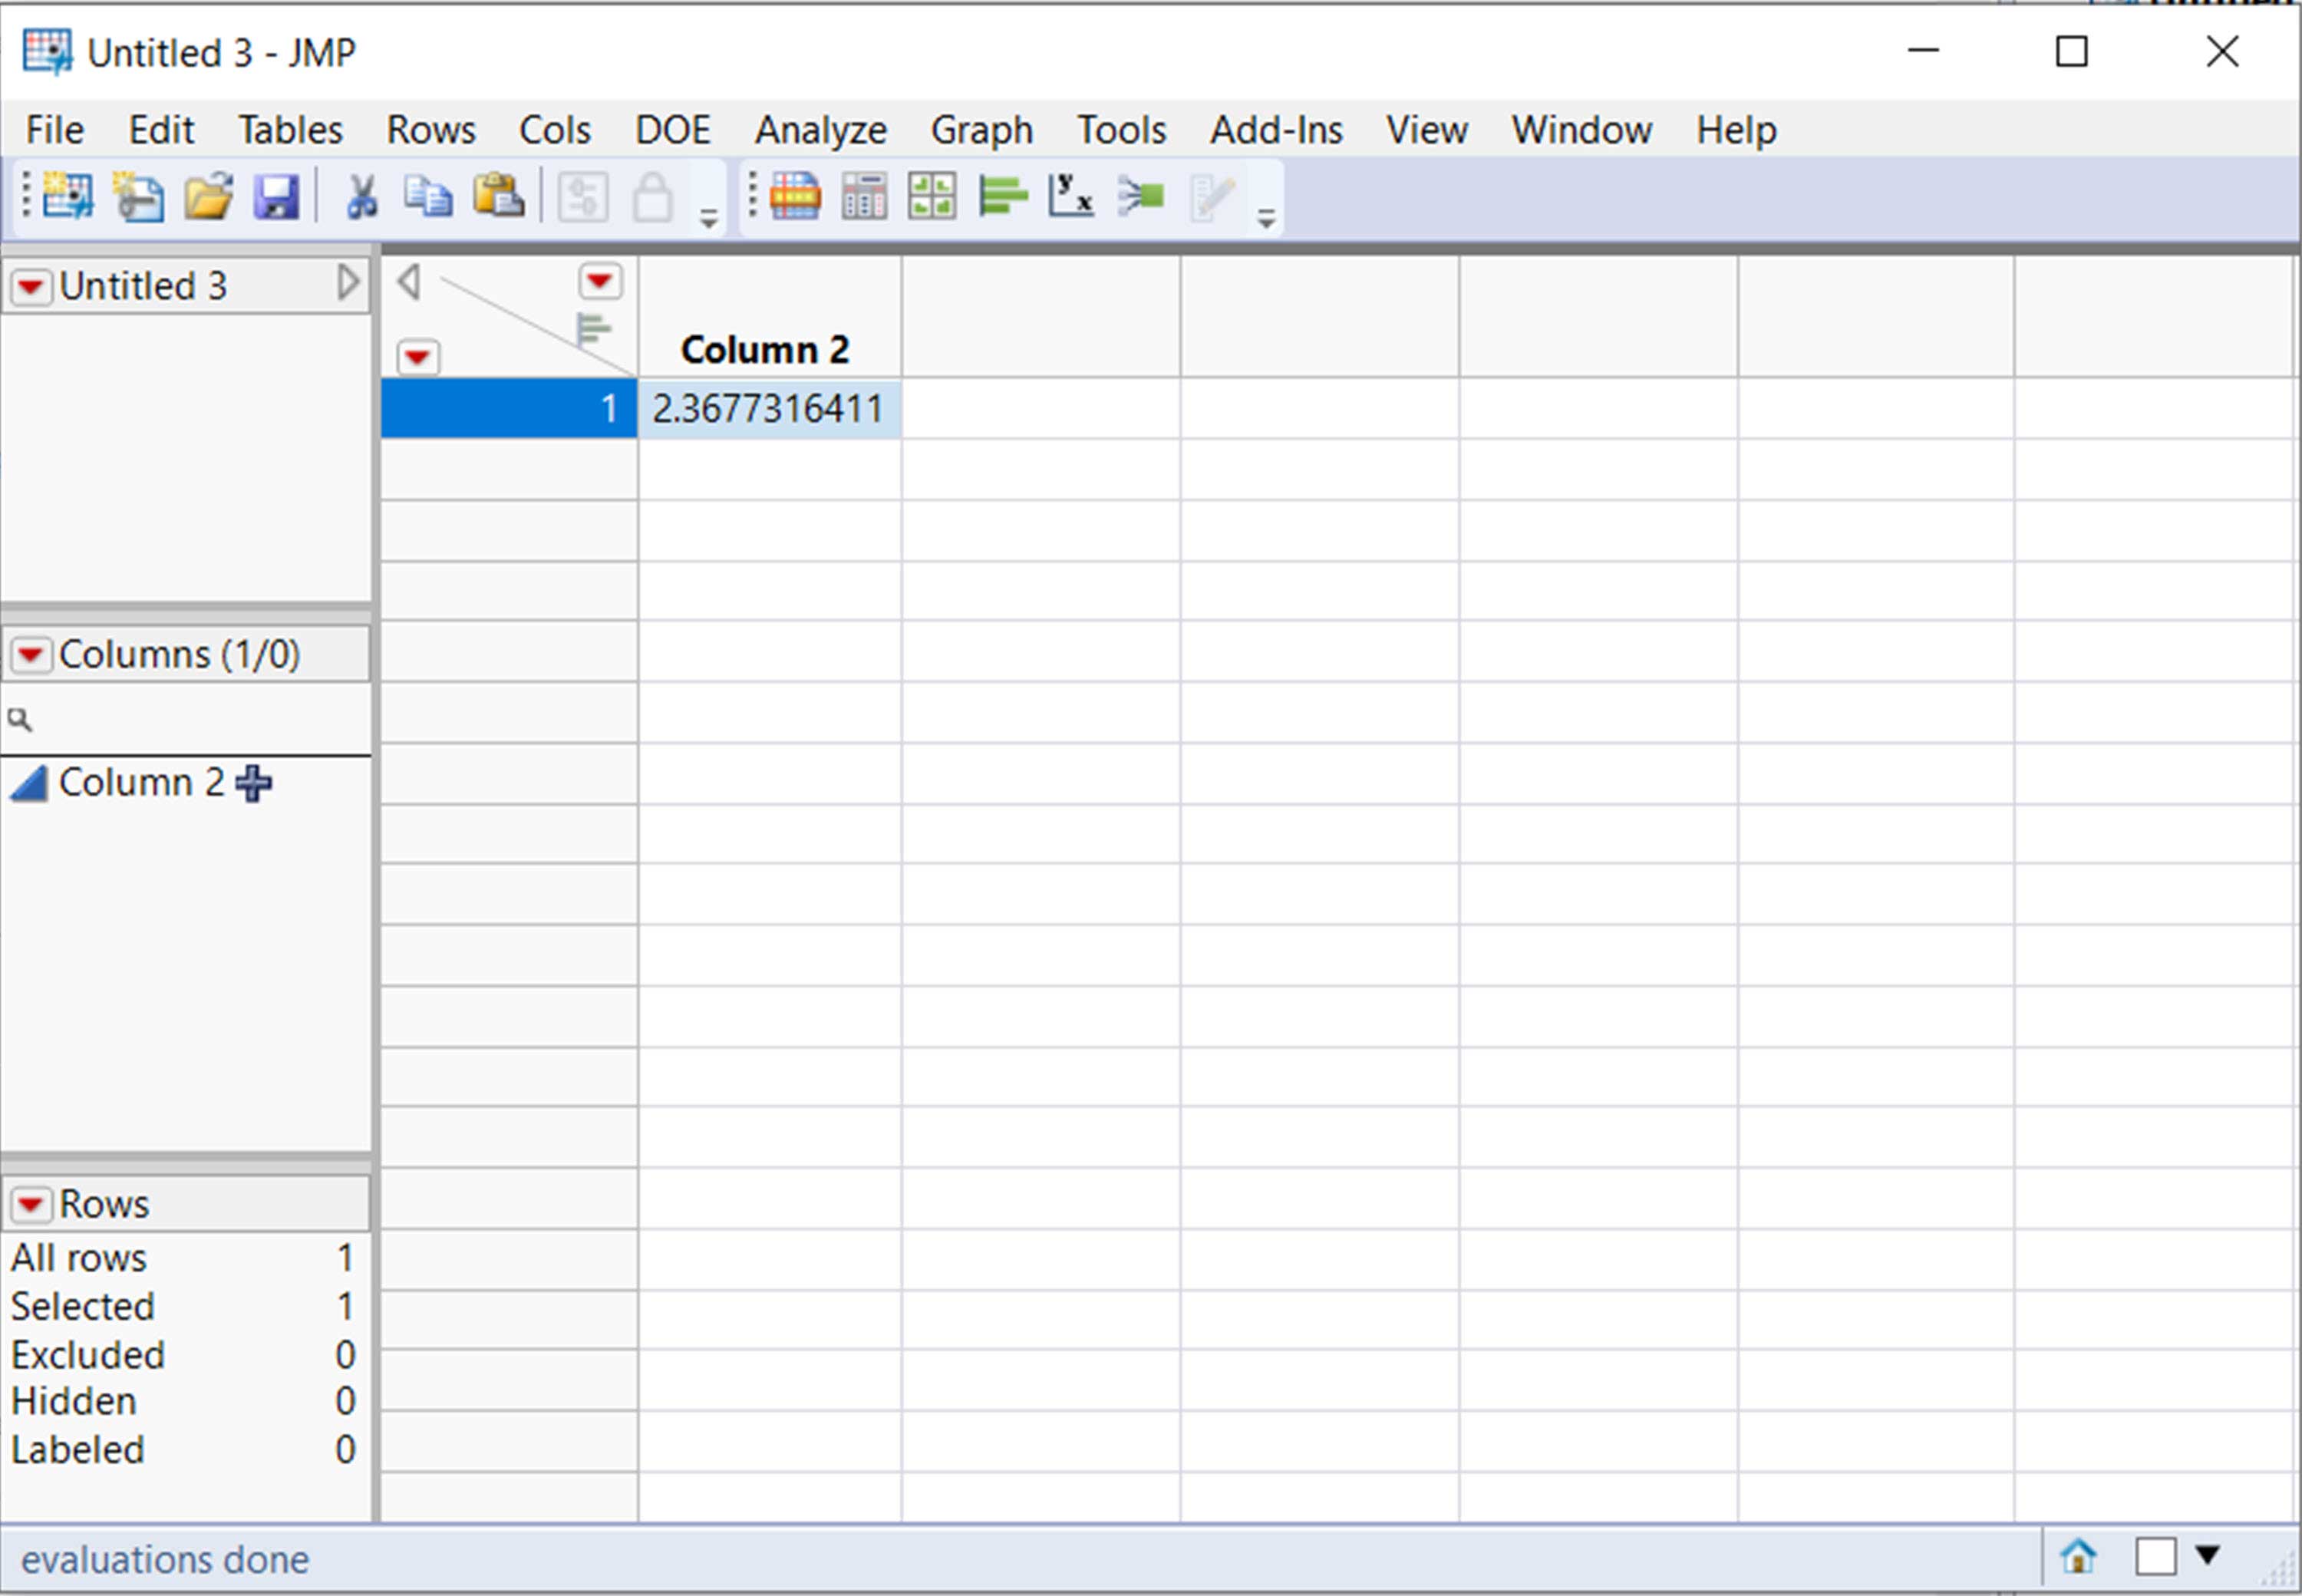Screen dimensions: 2302x1596
Task: Open the View menu
Action: 1427,130
